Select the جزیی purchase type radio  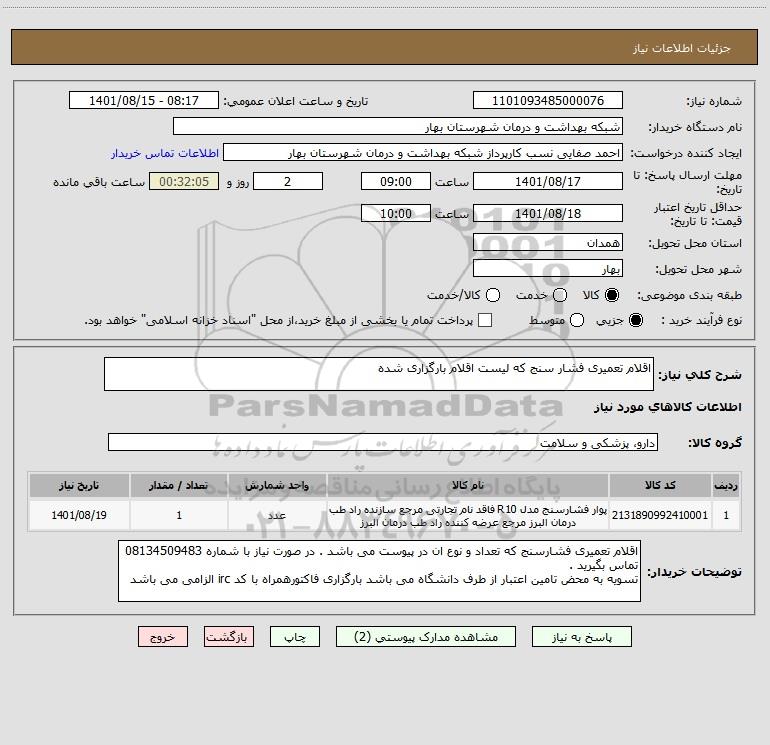635,321
